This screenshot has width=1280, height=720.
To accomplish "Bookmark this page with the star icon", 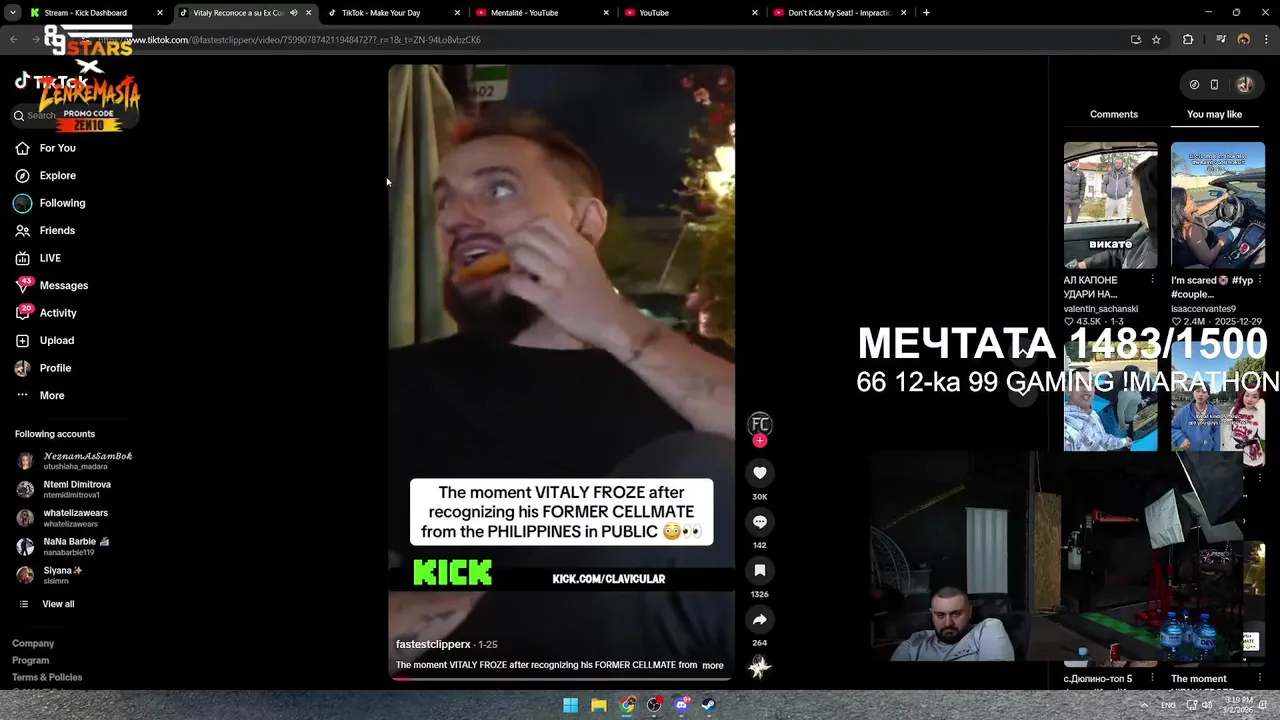I will [1156, 40].
